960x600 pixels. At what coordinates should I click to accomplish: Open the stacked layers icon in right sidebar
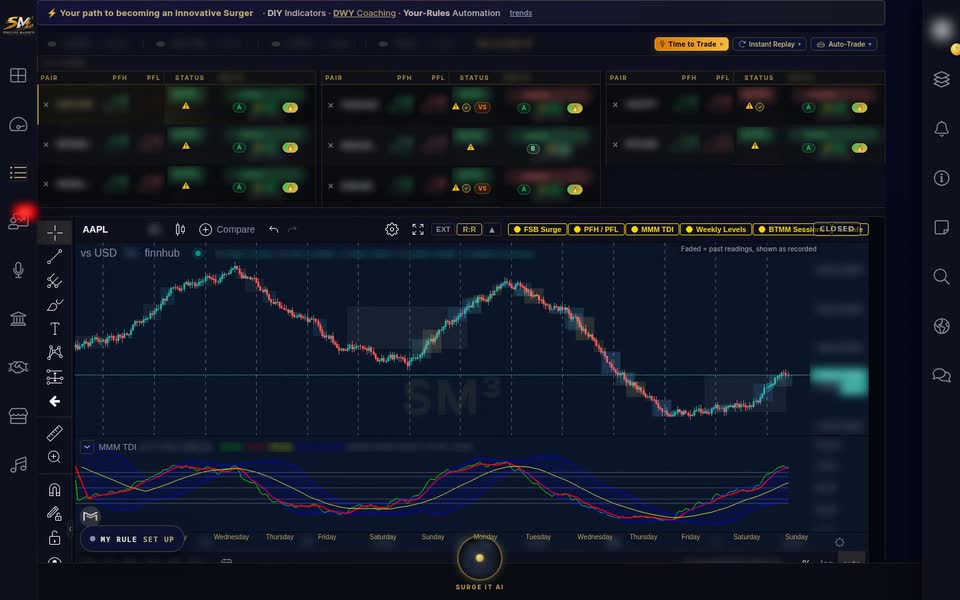click(x=941, y=79)
